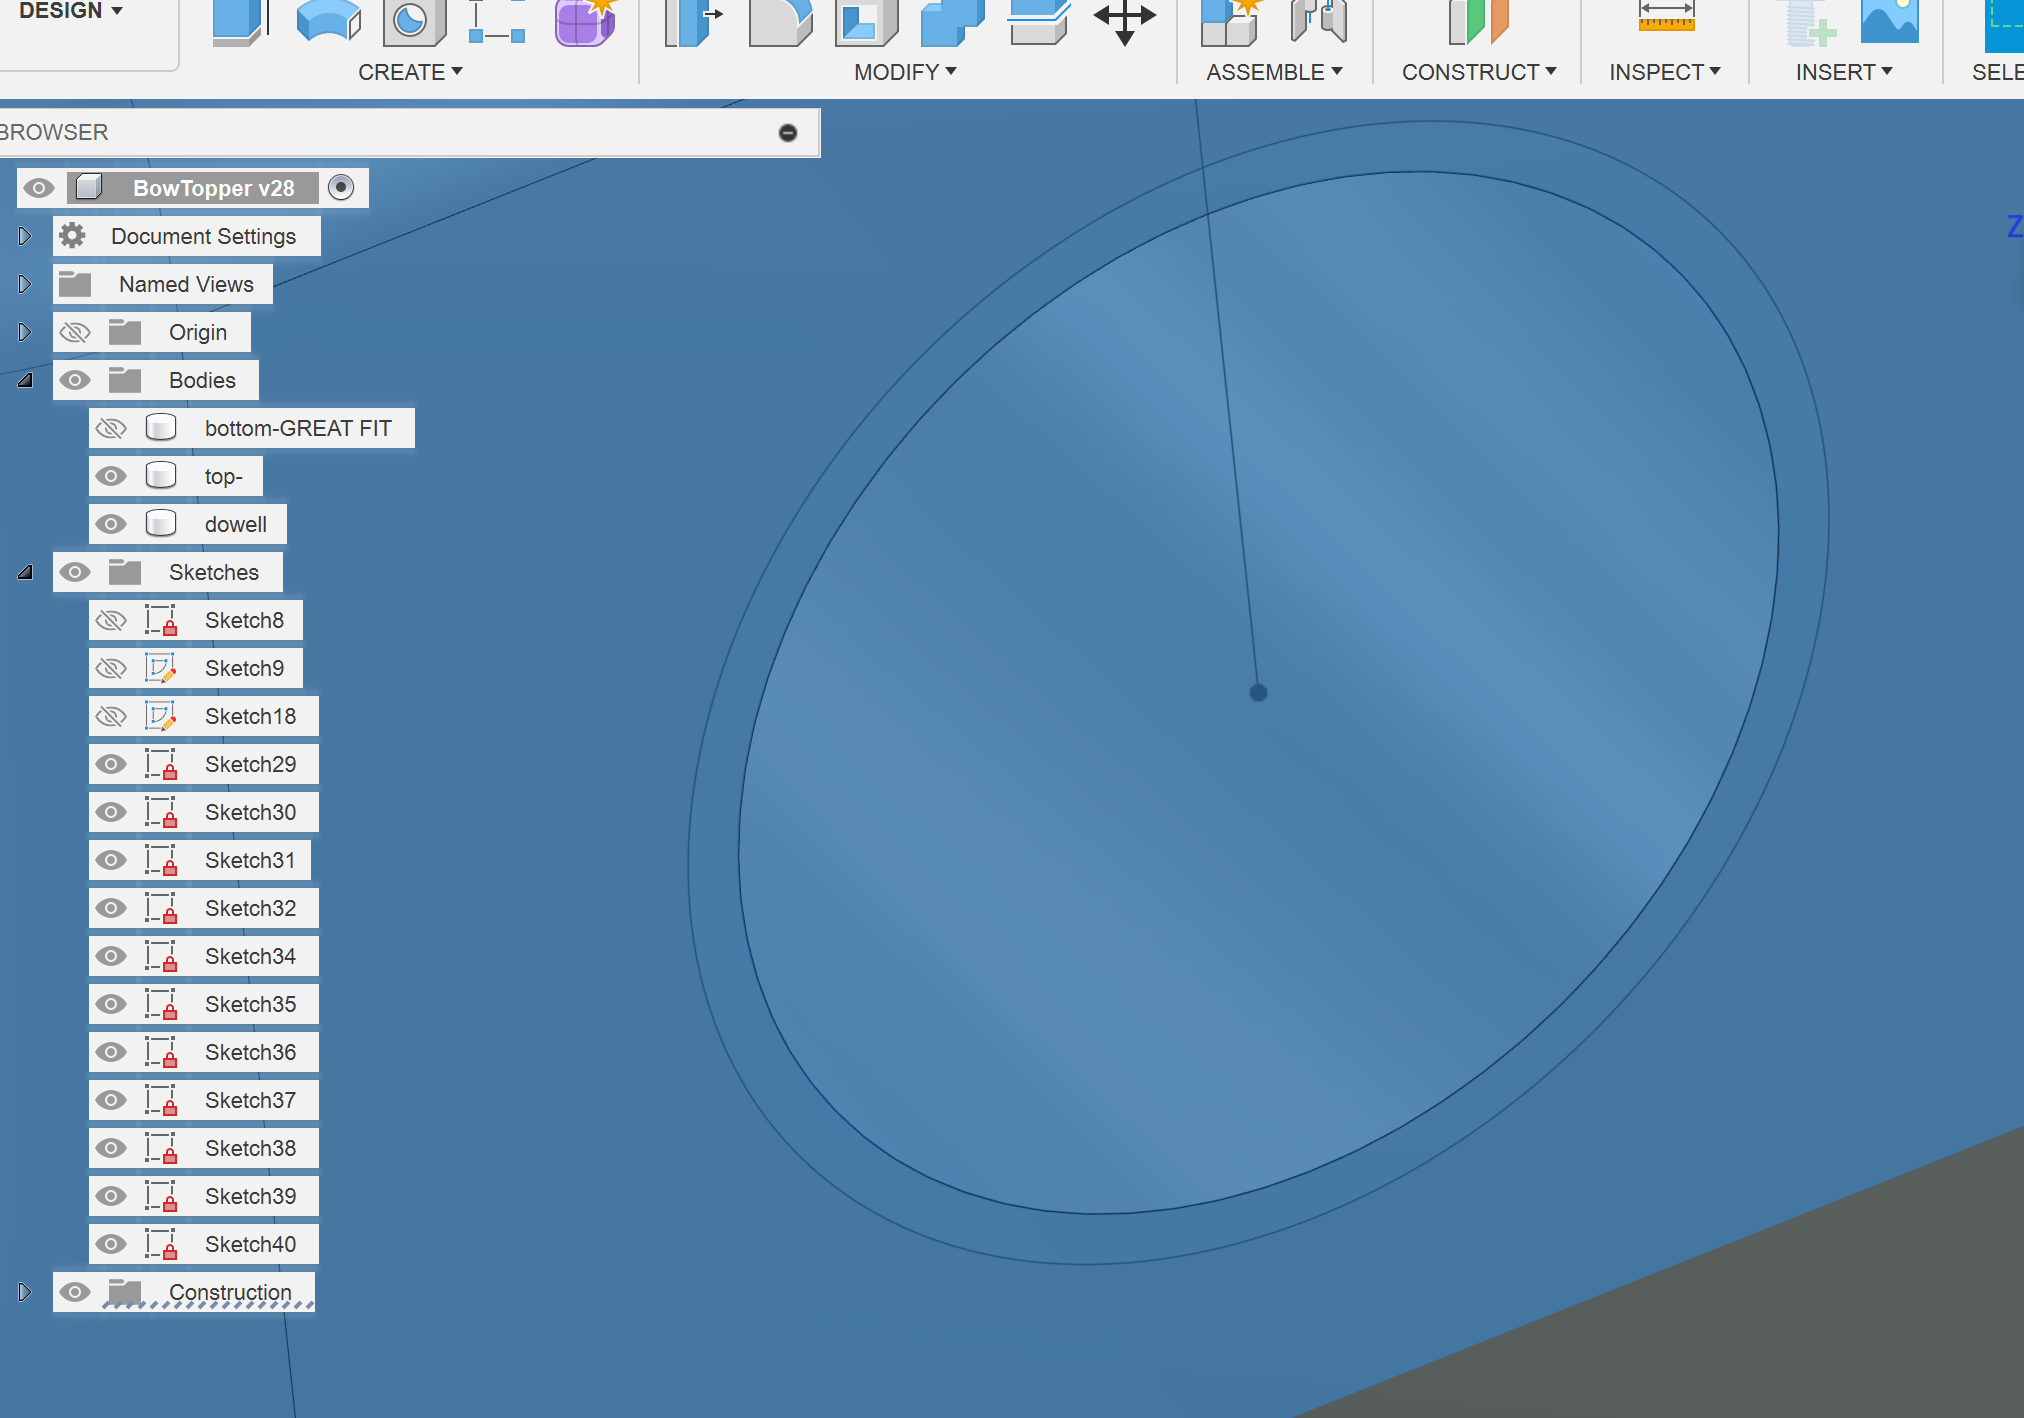The height and width of the screenshot is (1418, 2024).
Task: Expand the Named Views folder
Action: coord(24,284)
